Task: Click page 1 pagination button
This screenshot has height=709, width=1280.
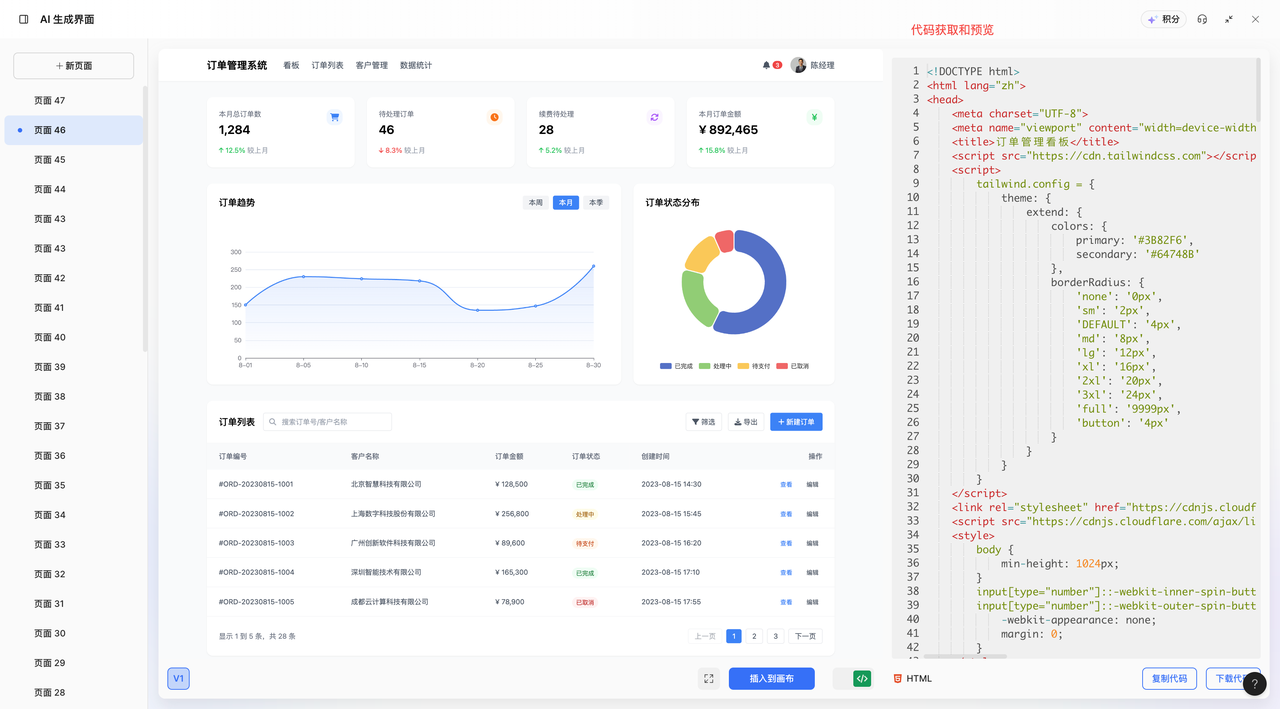Action: [x=734, y=636]
